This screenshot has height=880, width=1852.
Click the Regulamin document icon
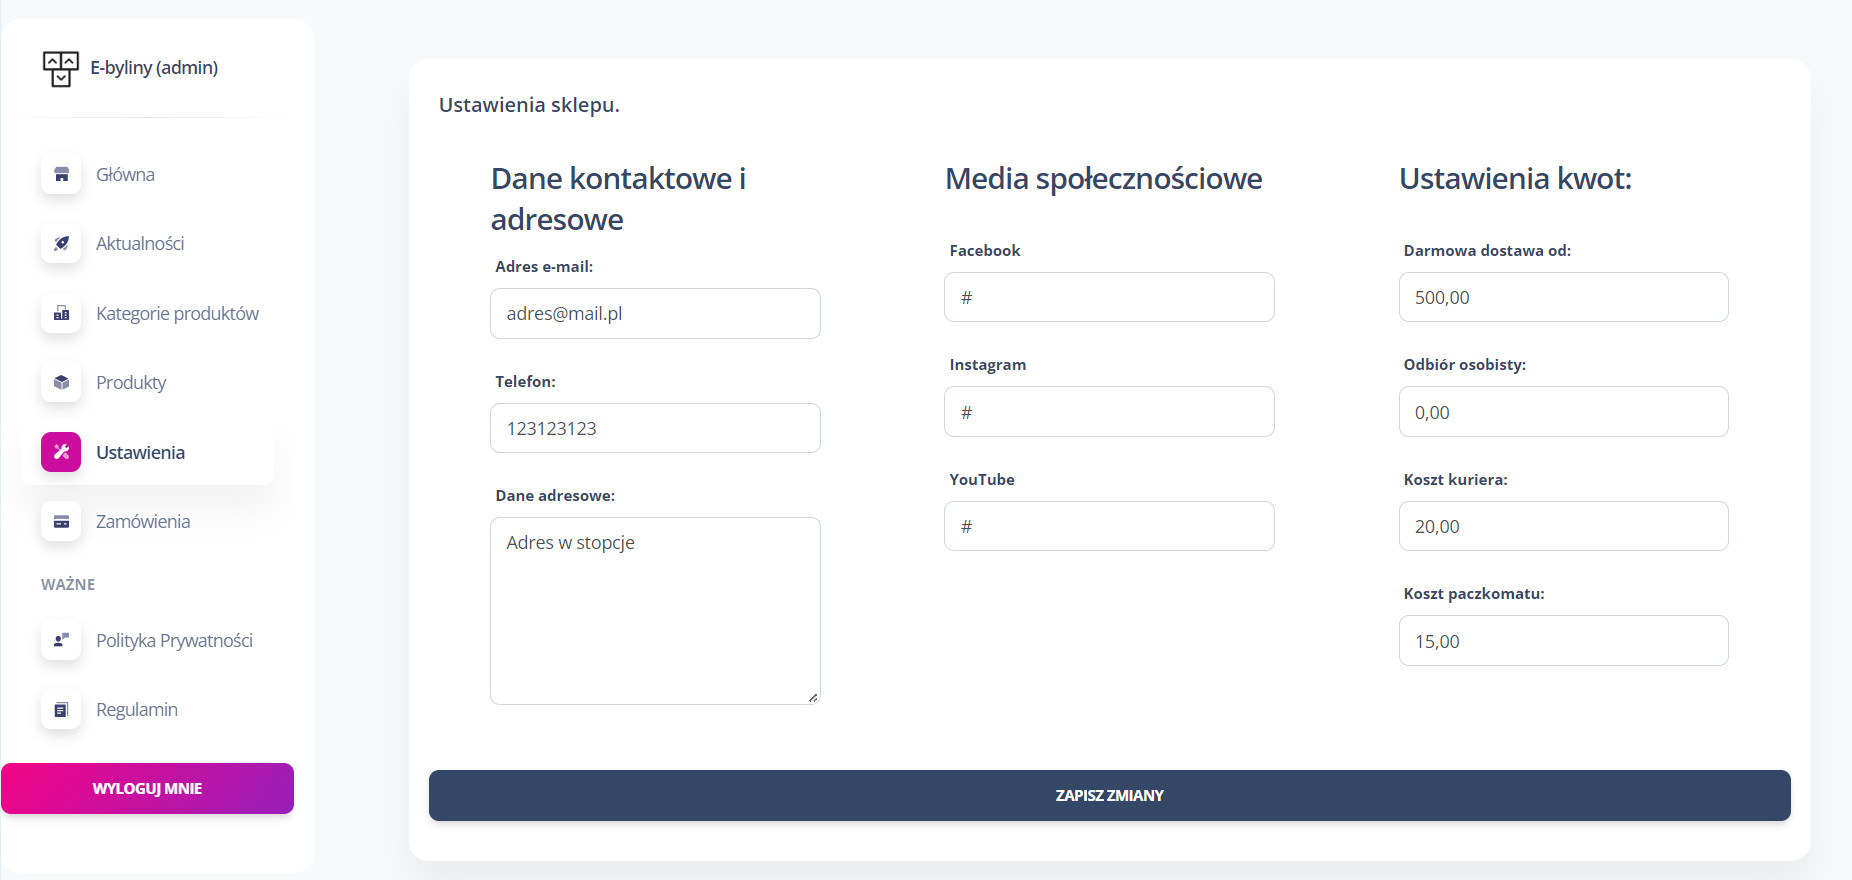[61, 709]
